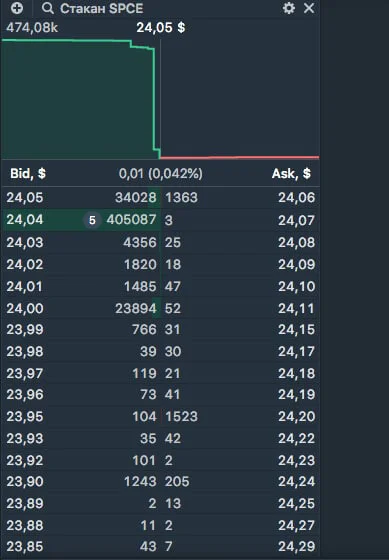Select ask price 24,07

click(x=296, y=220)
